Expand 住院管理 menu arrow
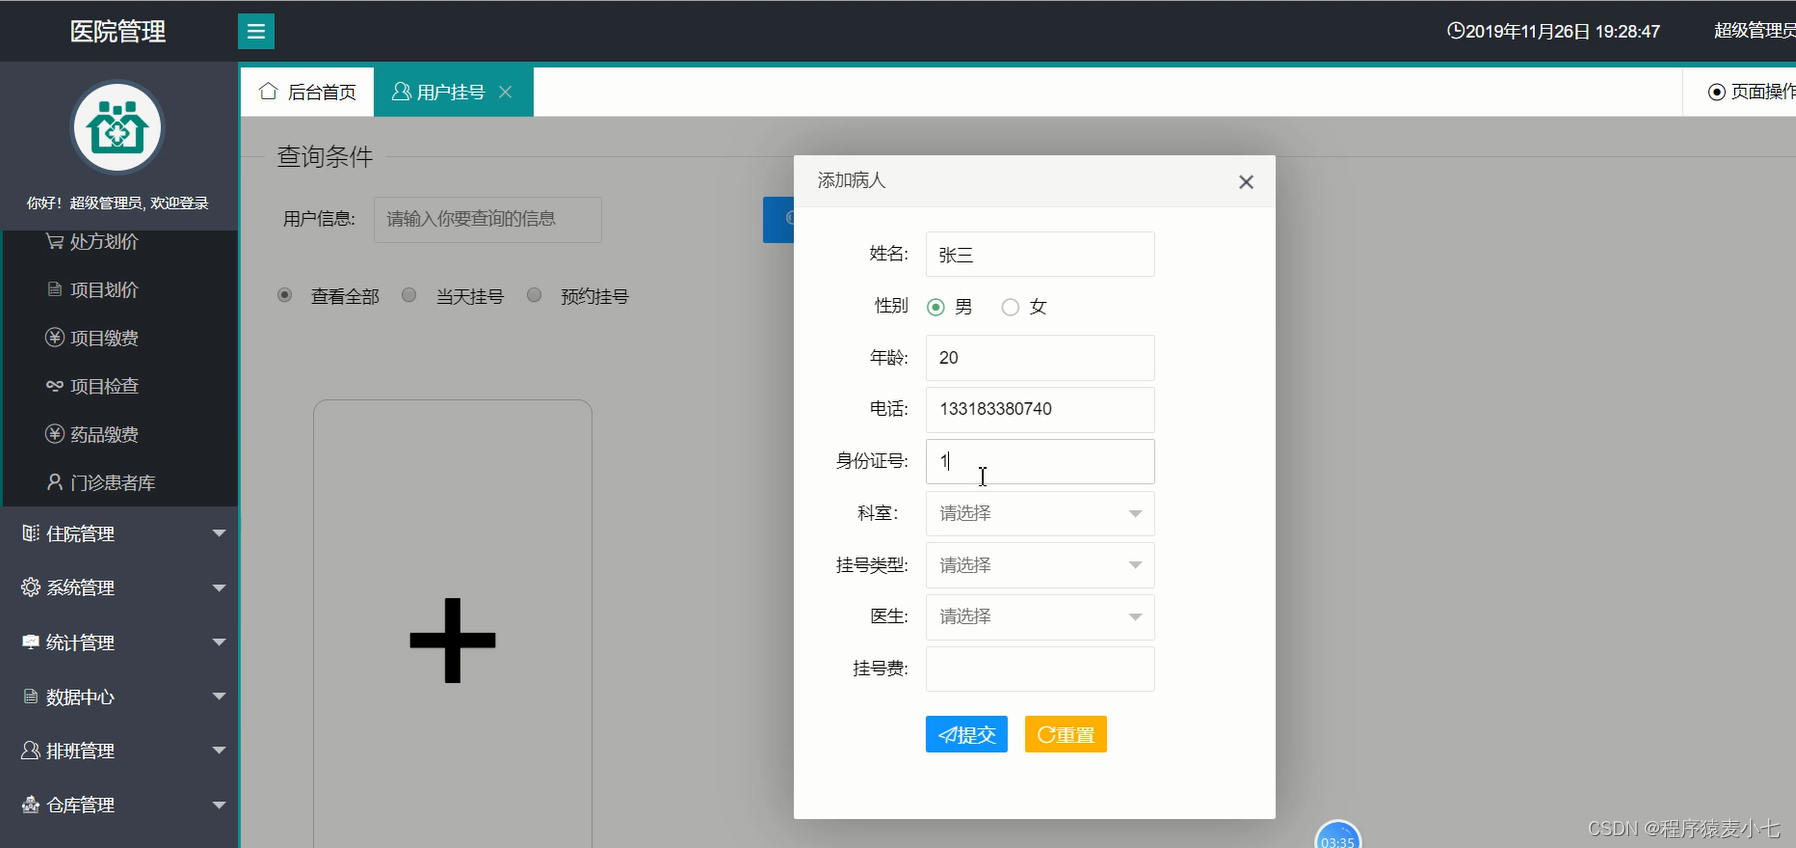1796x848 pixels. click(x=219, y=534)
